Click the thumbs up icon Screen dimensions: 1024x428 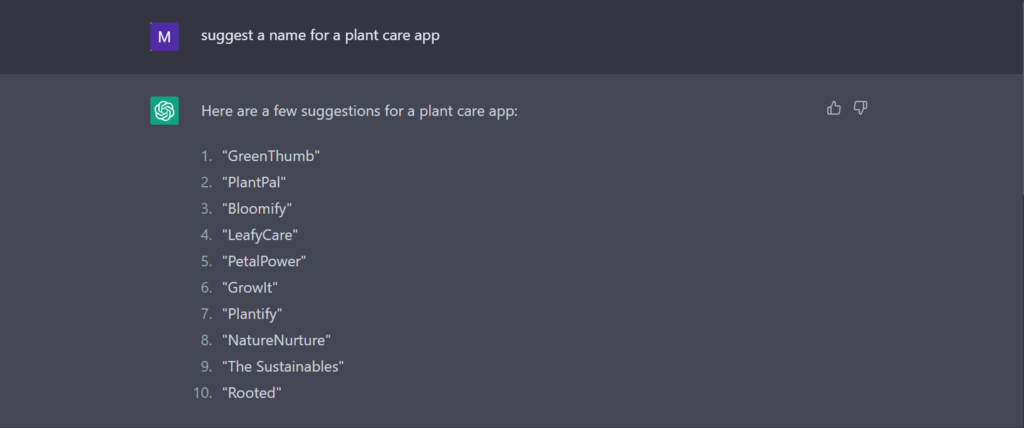(834, 108)
